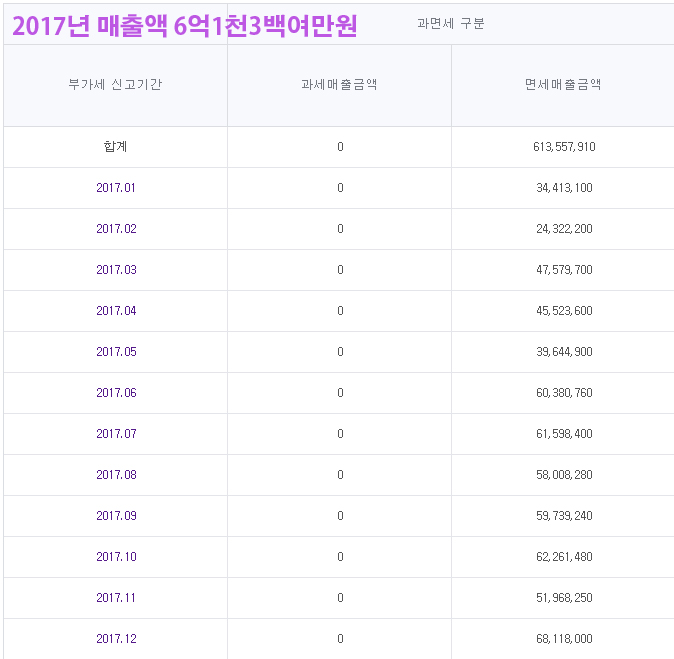Open the 2017.11 period link
674x659 pixels.
(116, 598)
